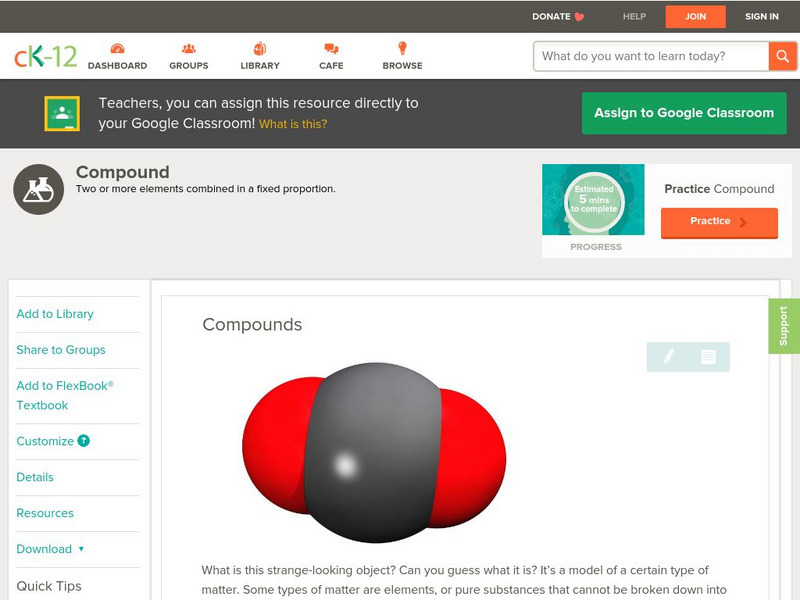Expand the Download dropdown arrow
Image resolution: width=800 pixels, height=600 pixels.
[81, 549]
